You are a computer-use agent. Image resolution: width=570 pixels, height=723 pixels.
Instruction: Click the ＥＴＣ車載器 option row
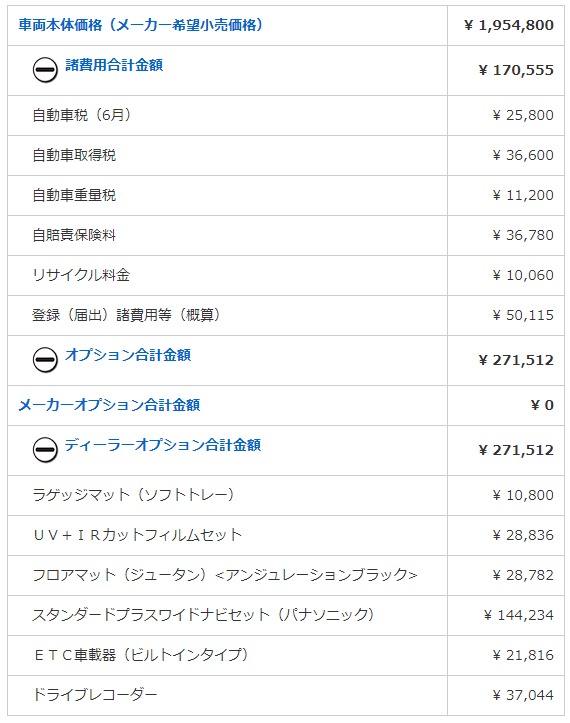click(x=286, y=655)
